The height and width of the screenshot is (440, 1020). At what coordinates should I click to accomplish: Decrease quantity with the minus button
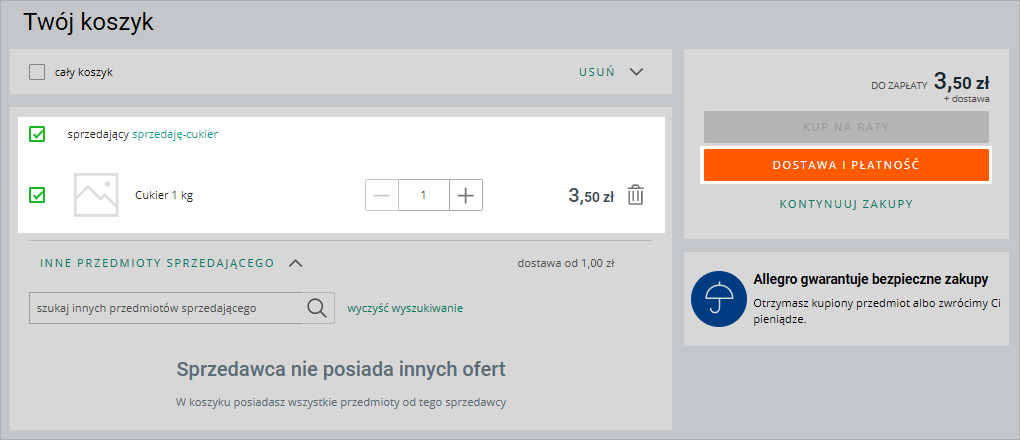pos(381,196)
